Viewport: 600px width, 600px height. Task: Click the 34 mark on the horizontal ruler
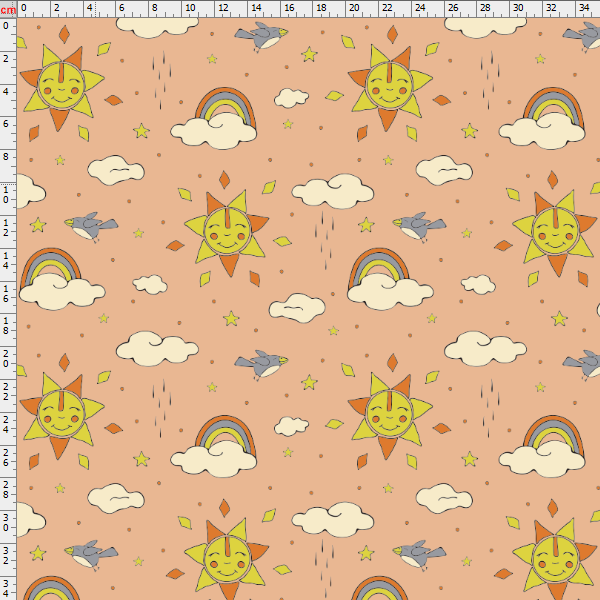pyautogui.click(x=584, y=8)
